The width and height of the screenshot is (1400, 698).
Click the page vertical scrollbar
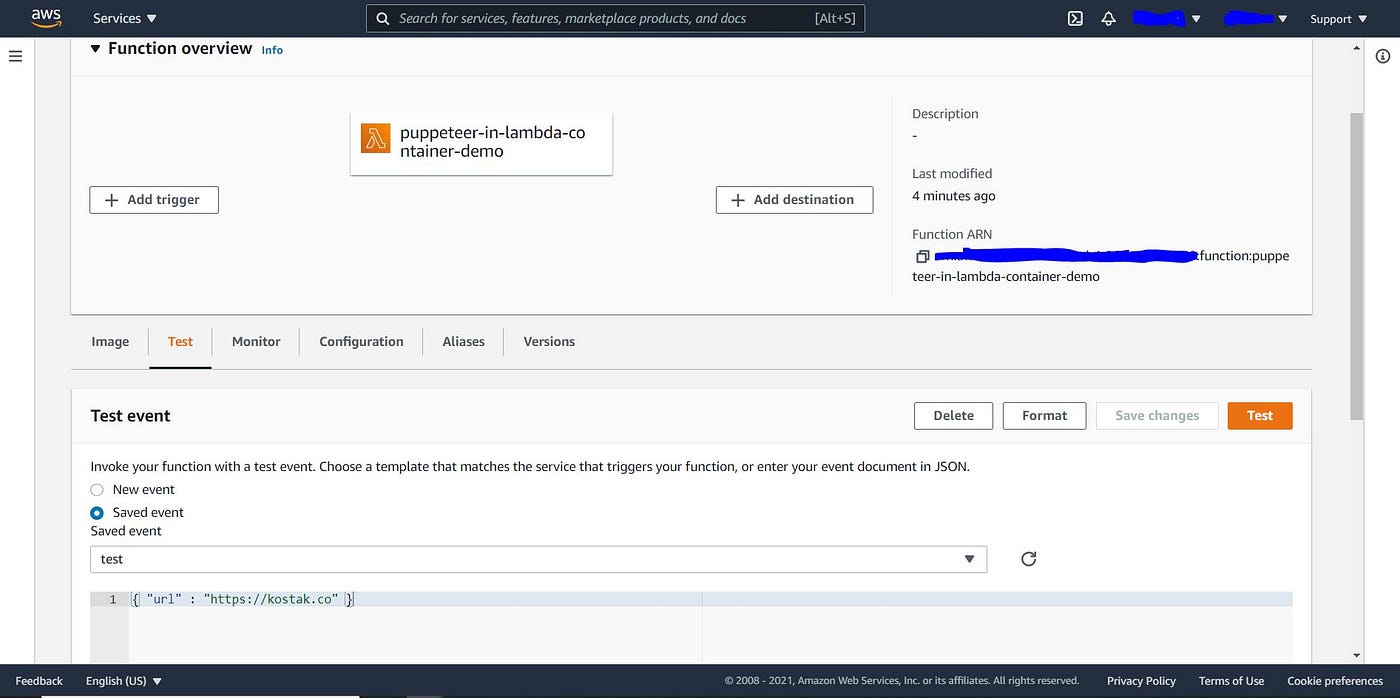[1356, 265]
